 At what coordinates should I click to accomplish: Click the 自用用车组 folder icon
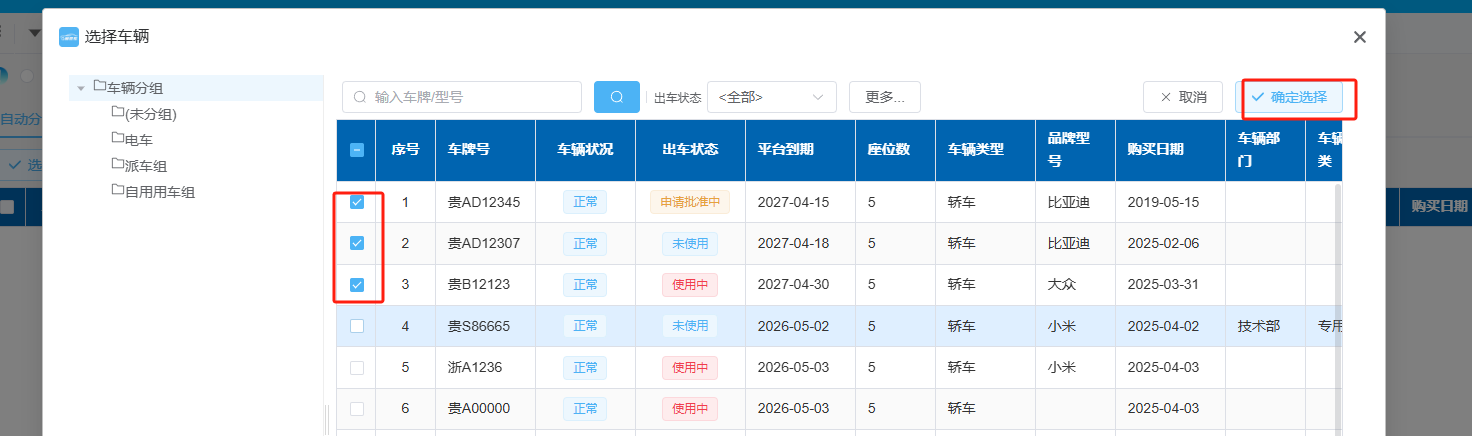point(118,190)
